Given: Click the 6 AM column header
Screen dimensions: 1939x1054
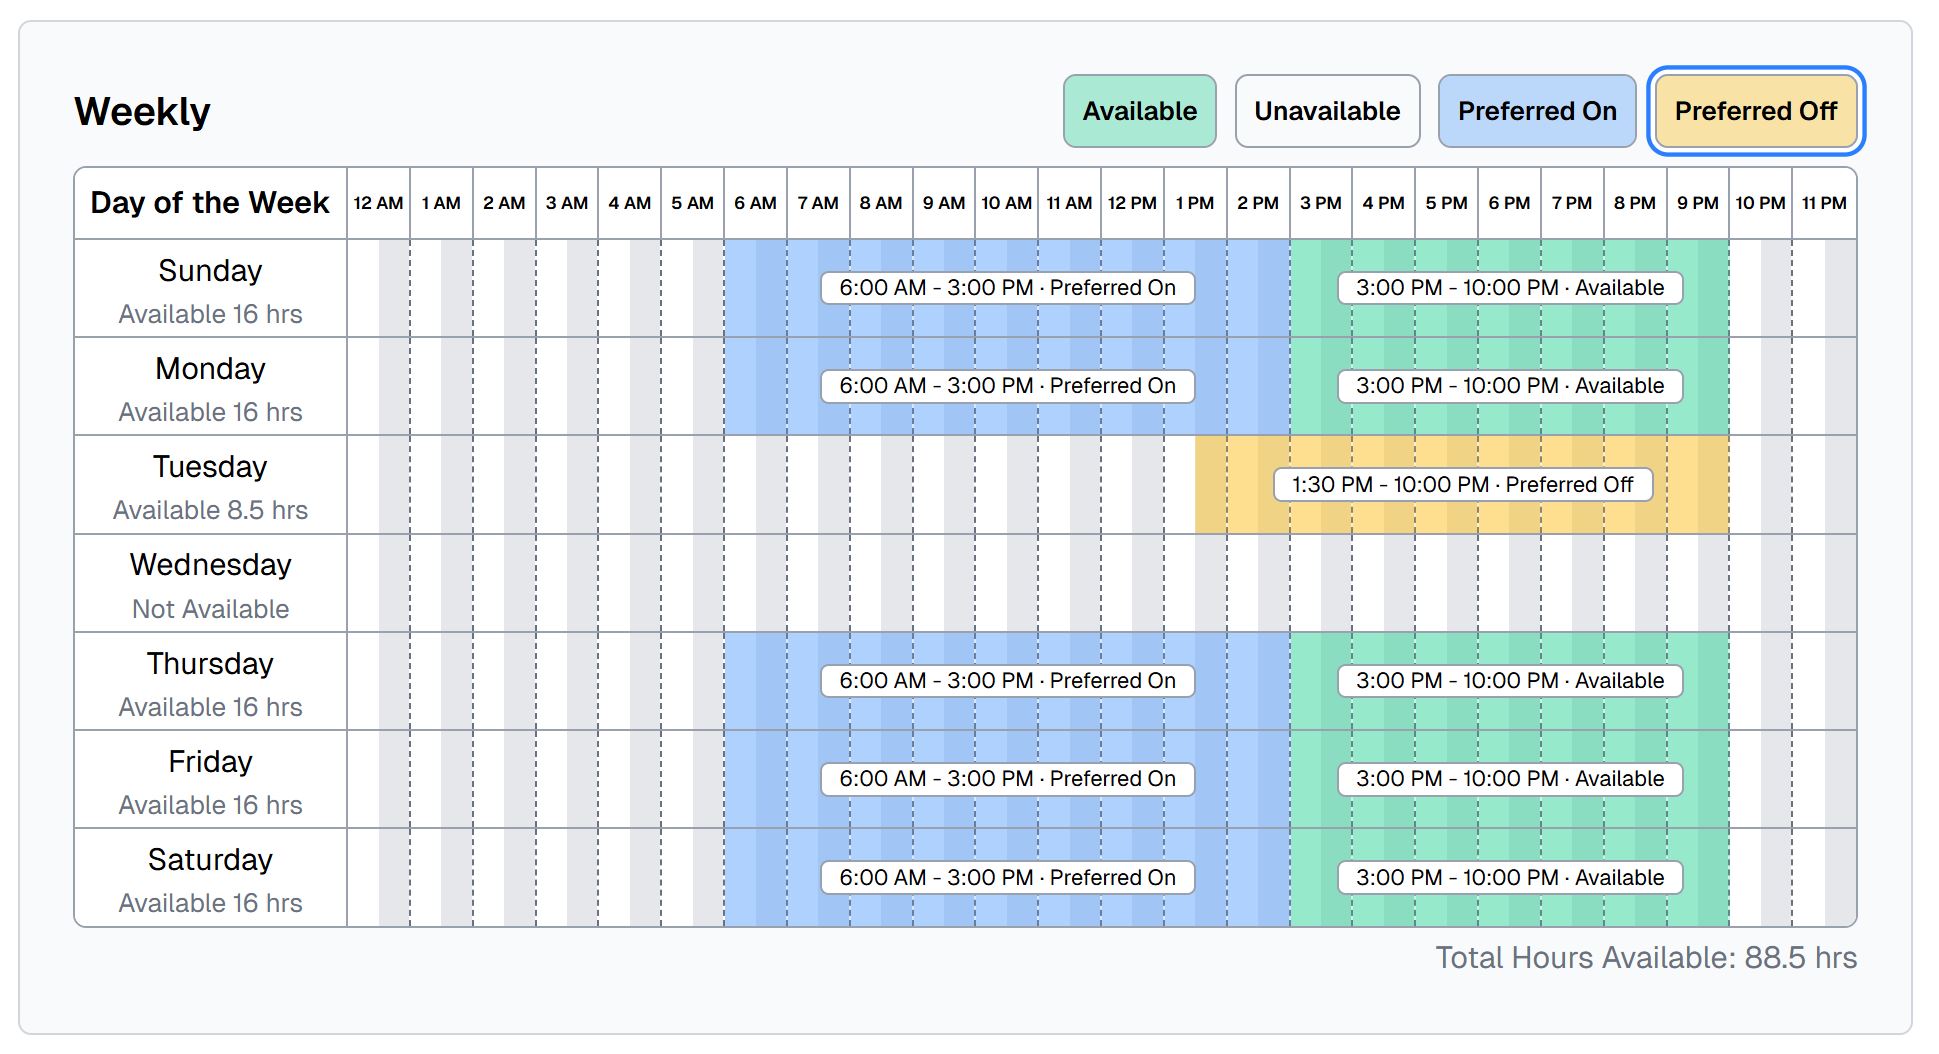Looking at the screenshot, I should point(755,203).
